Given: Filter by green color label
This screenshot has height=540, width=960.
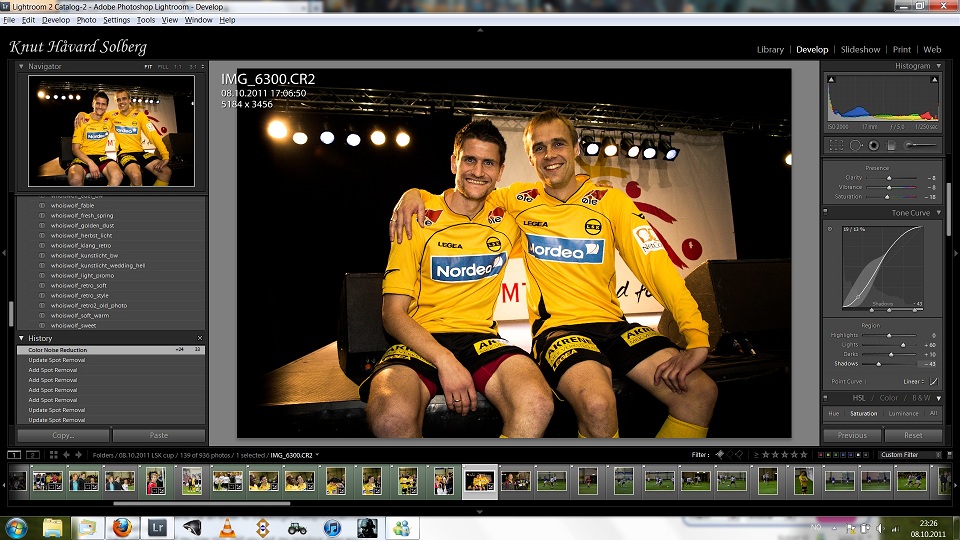Looking at the screenshot, I should 836,455.
